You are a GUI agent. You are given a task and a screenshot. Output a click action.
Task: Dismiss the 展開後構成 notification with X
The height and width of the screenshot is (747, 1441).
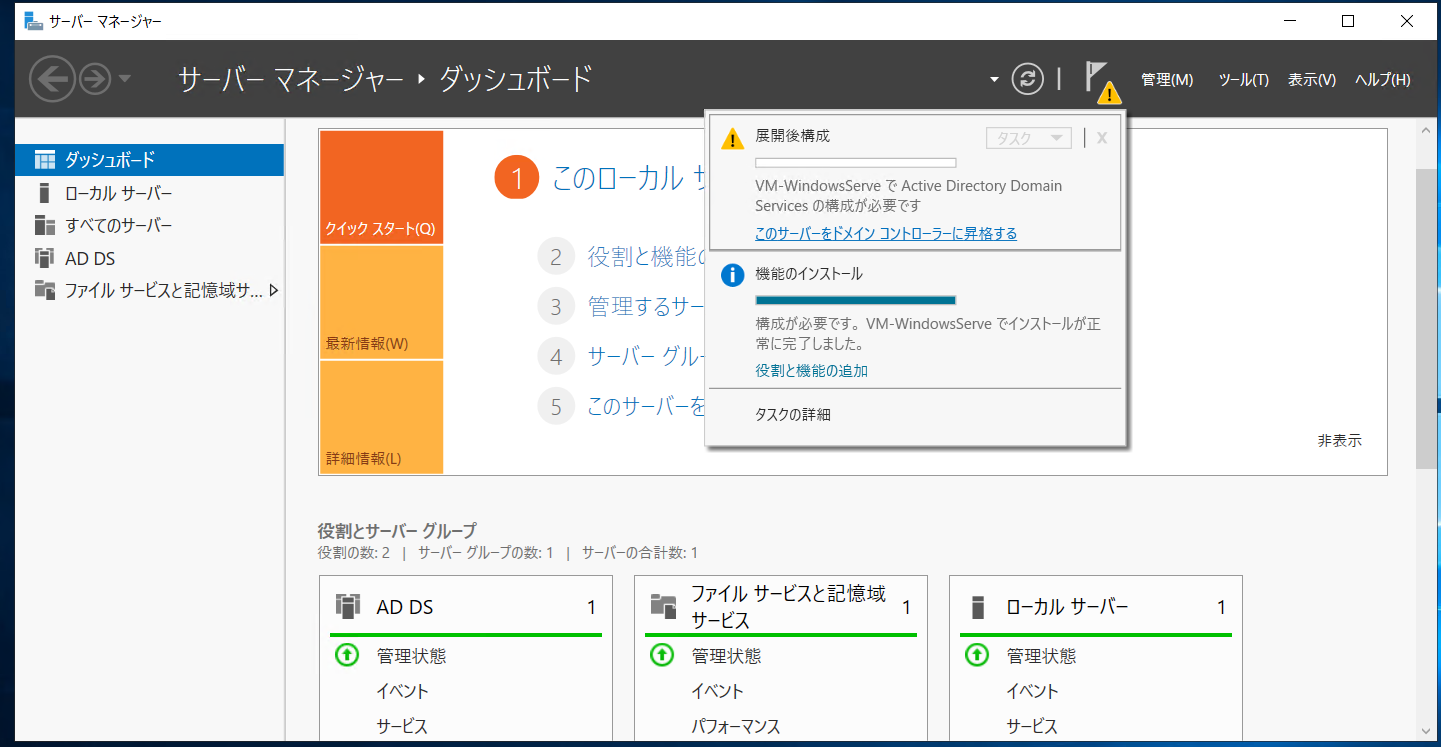click(x=1102, y=138)
